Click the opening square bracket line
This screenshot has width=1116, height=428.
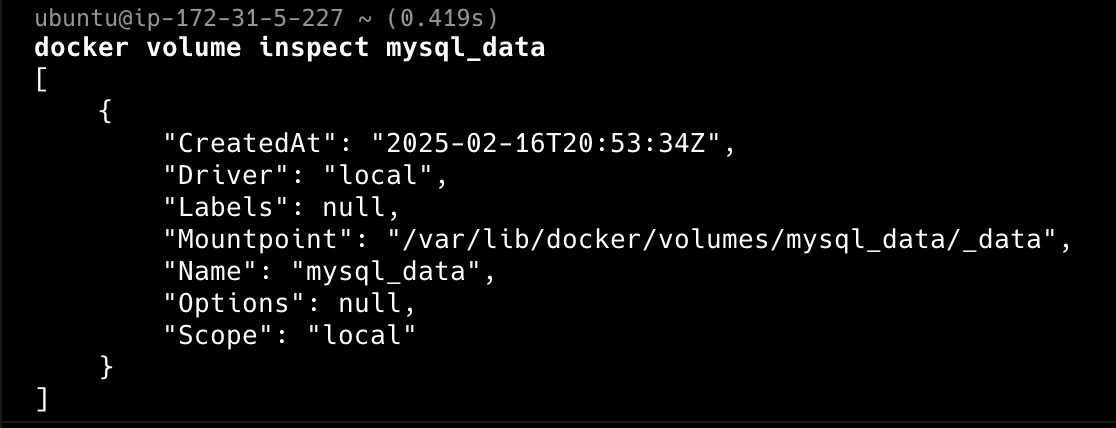point(41,80)
